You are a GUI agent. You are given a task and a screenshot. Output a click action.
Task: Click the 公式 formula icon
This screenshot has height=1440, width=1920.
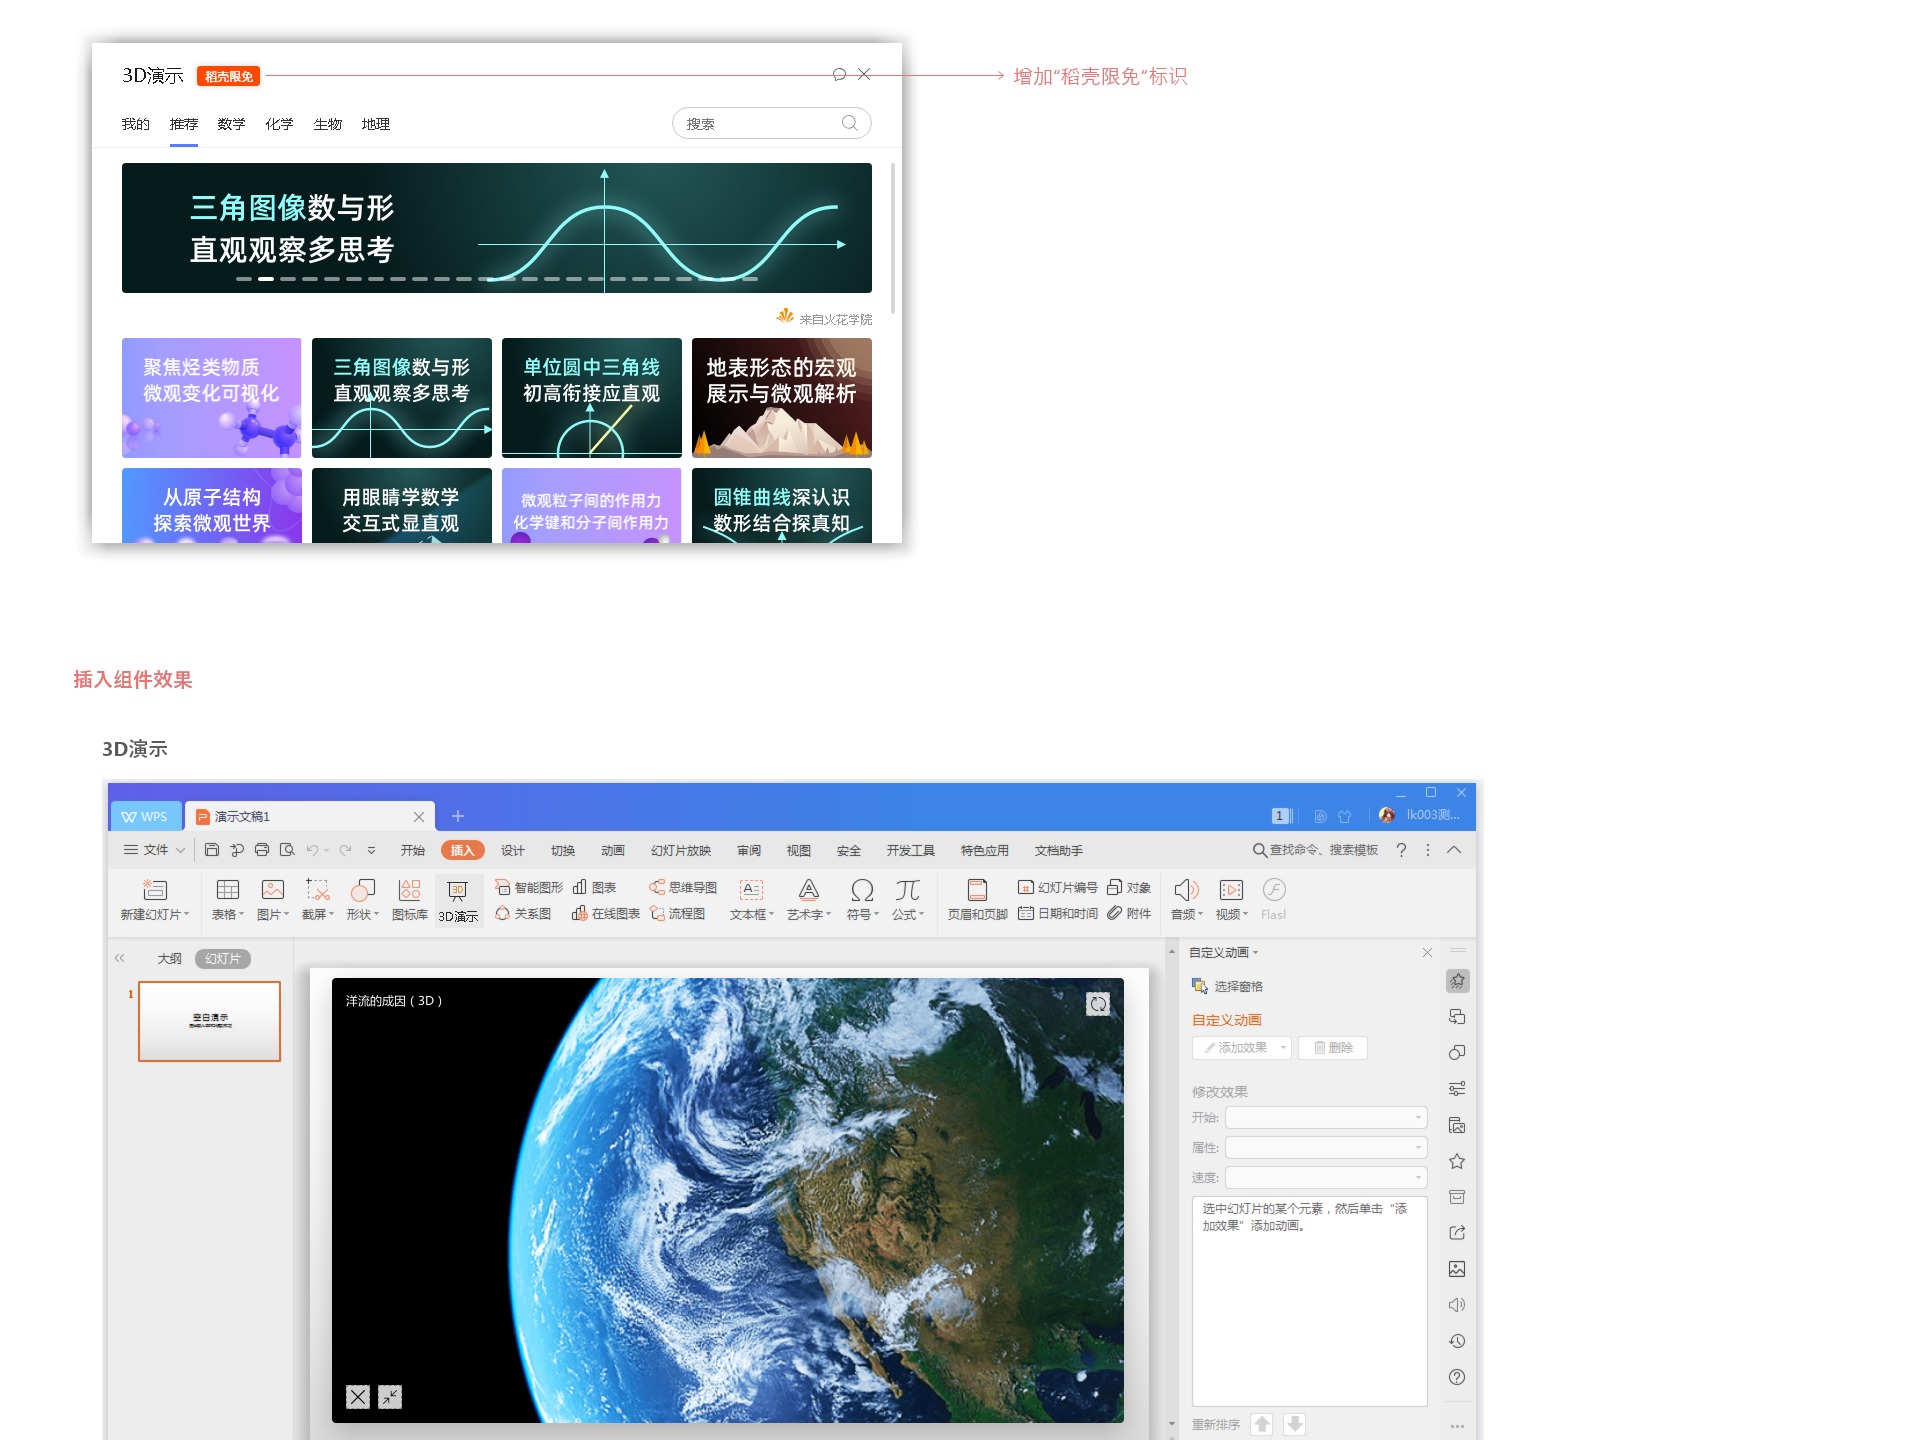tap(907, 890)
